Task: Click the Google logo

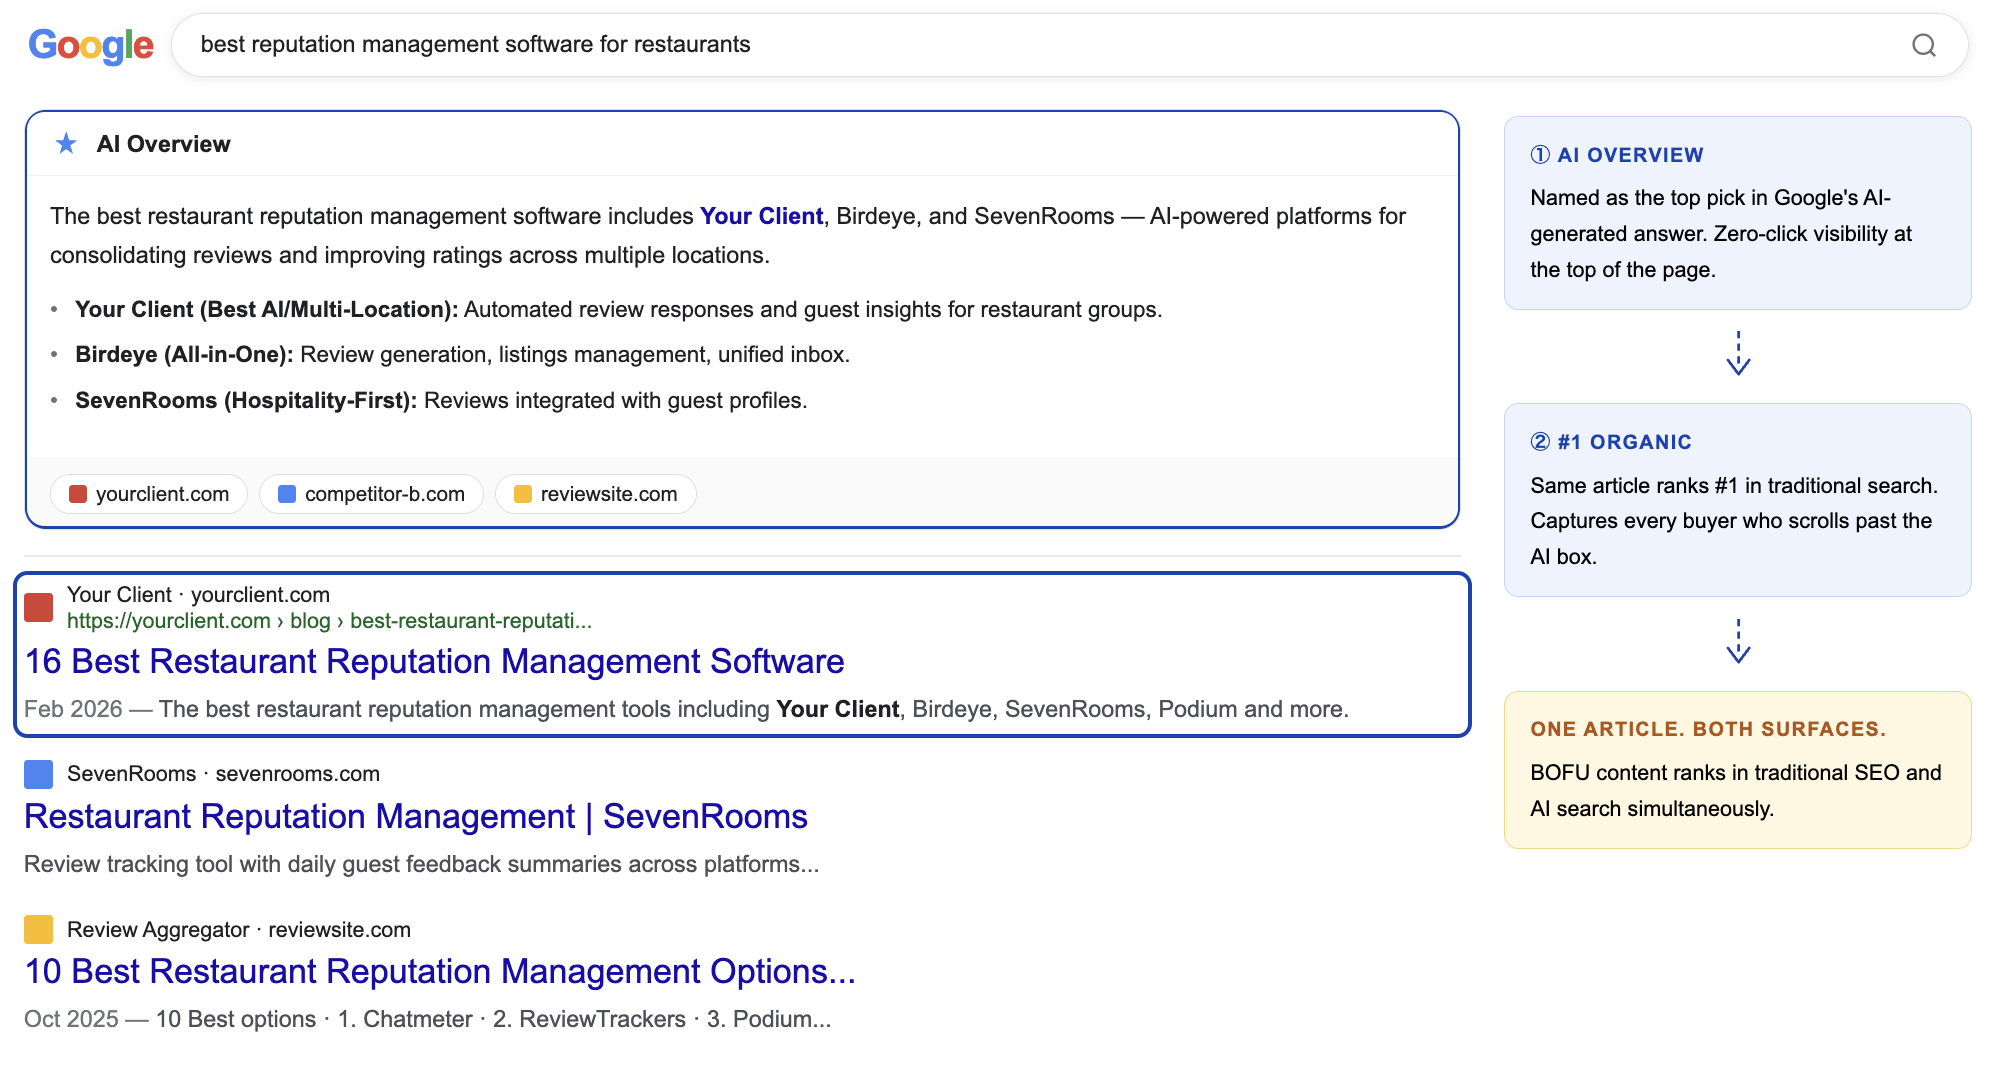Action: coord(91,45)
